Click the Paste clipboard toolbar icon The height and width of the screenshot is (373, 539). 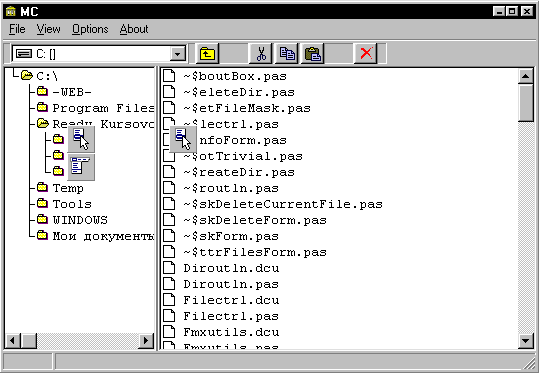(313, 54)
